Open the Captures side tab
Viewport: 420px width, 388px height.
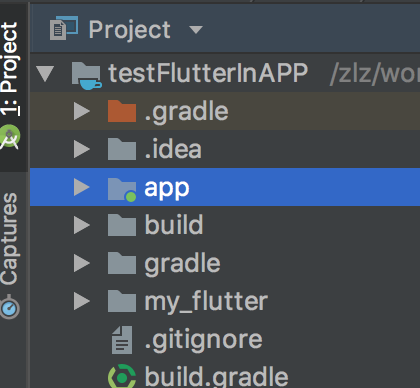(9, 239)
